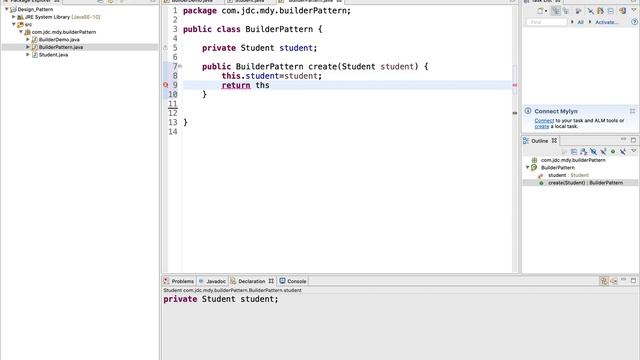Toggle Hide Static Members in Outline
The height and width of the screenshot is (360, 640).
[x=603, y=151]
